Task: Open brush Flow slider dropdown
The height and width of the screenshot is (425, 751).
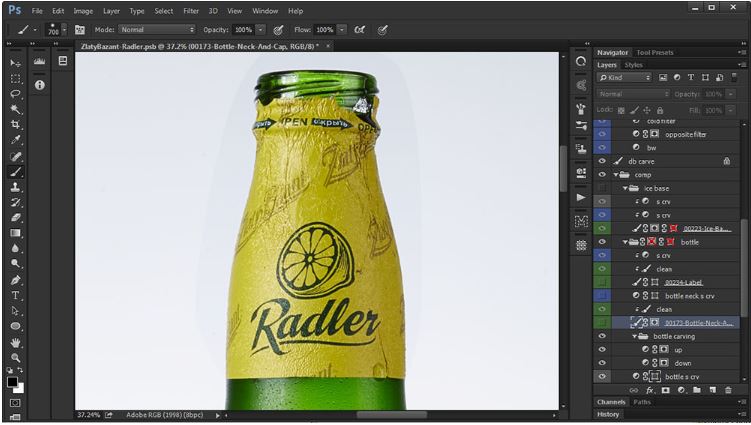Action: click(x=342, y=30)
